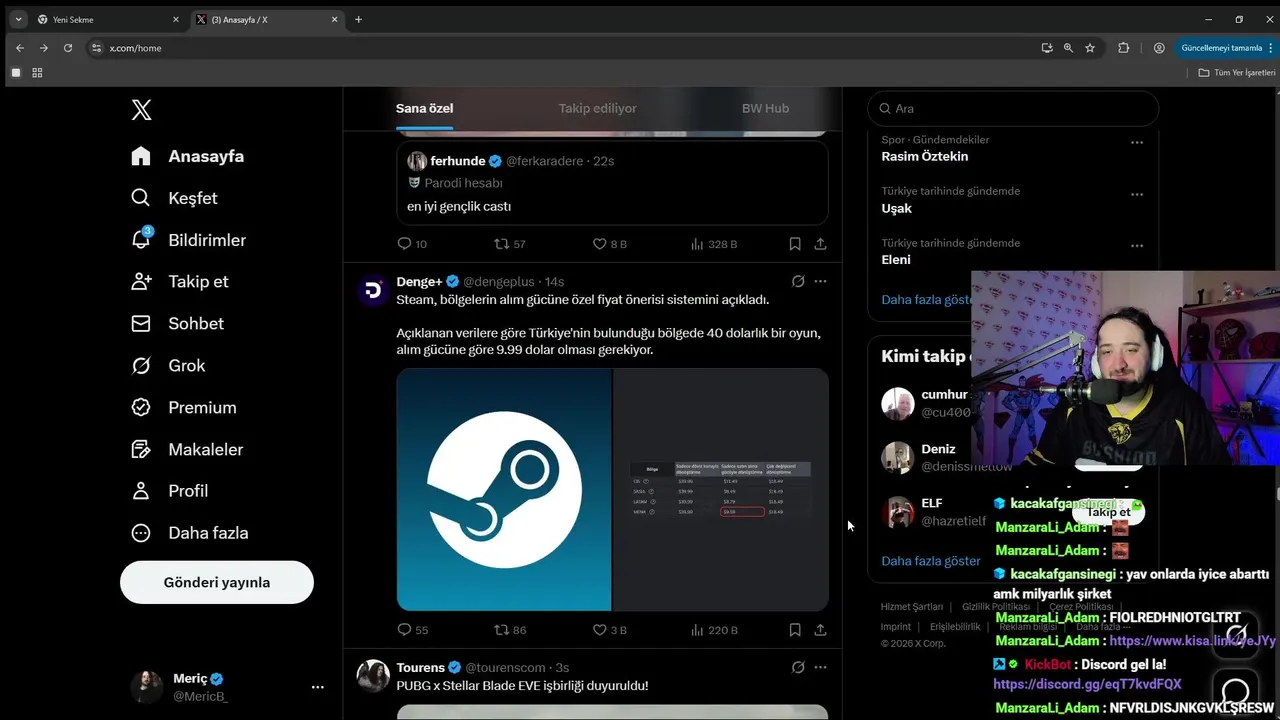1280x720 pixels.
Task: Open Grok from sidebar
Action: point(168,365)
